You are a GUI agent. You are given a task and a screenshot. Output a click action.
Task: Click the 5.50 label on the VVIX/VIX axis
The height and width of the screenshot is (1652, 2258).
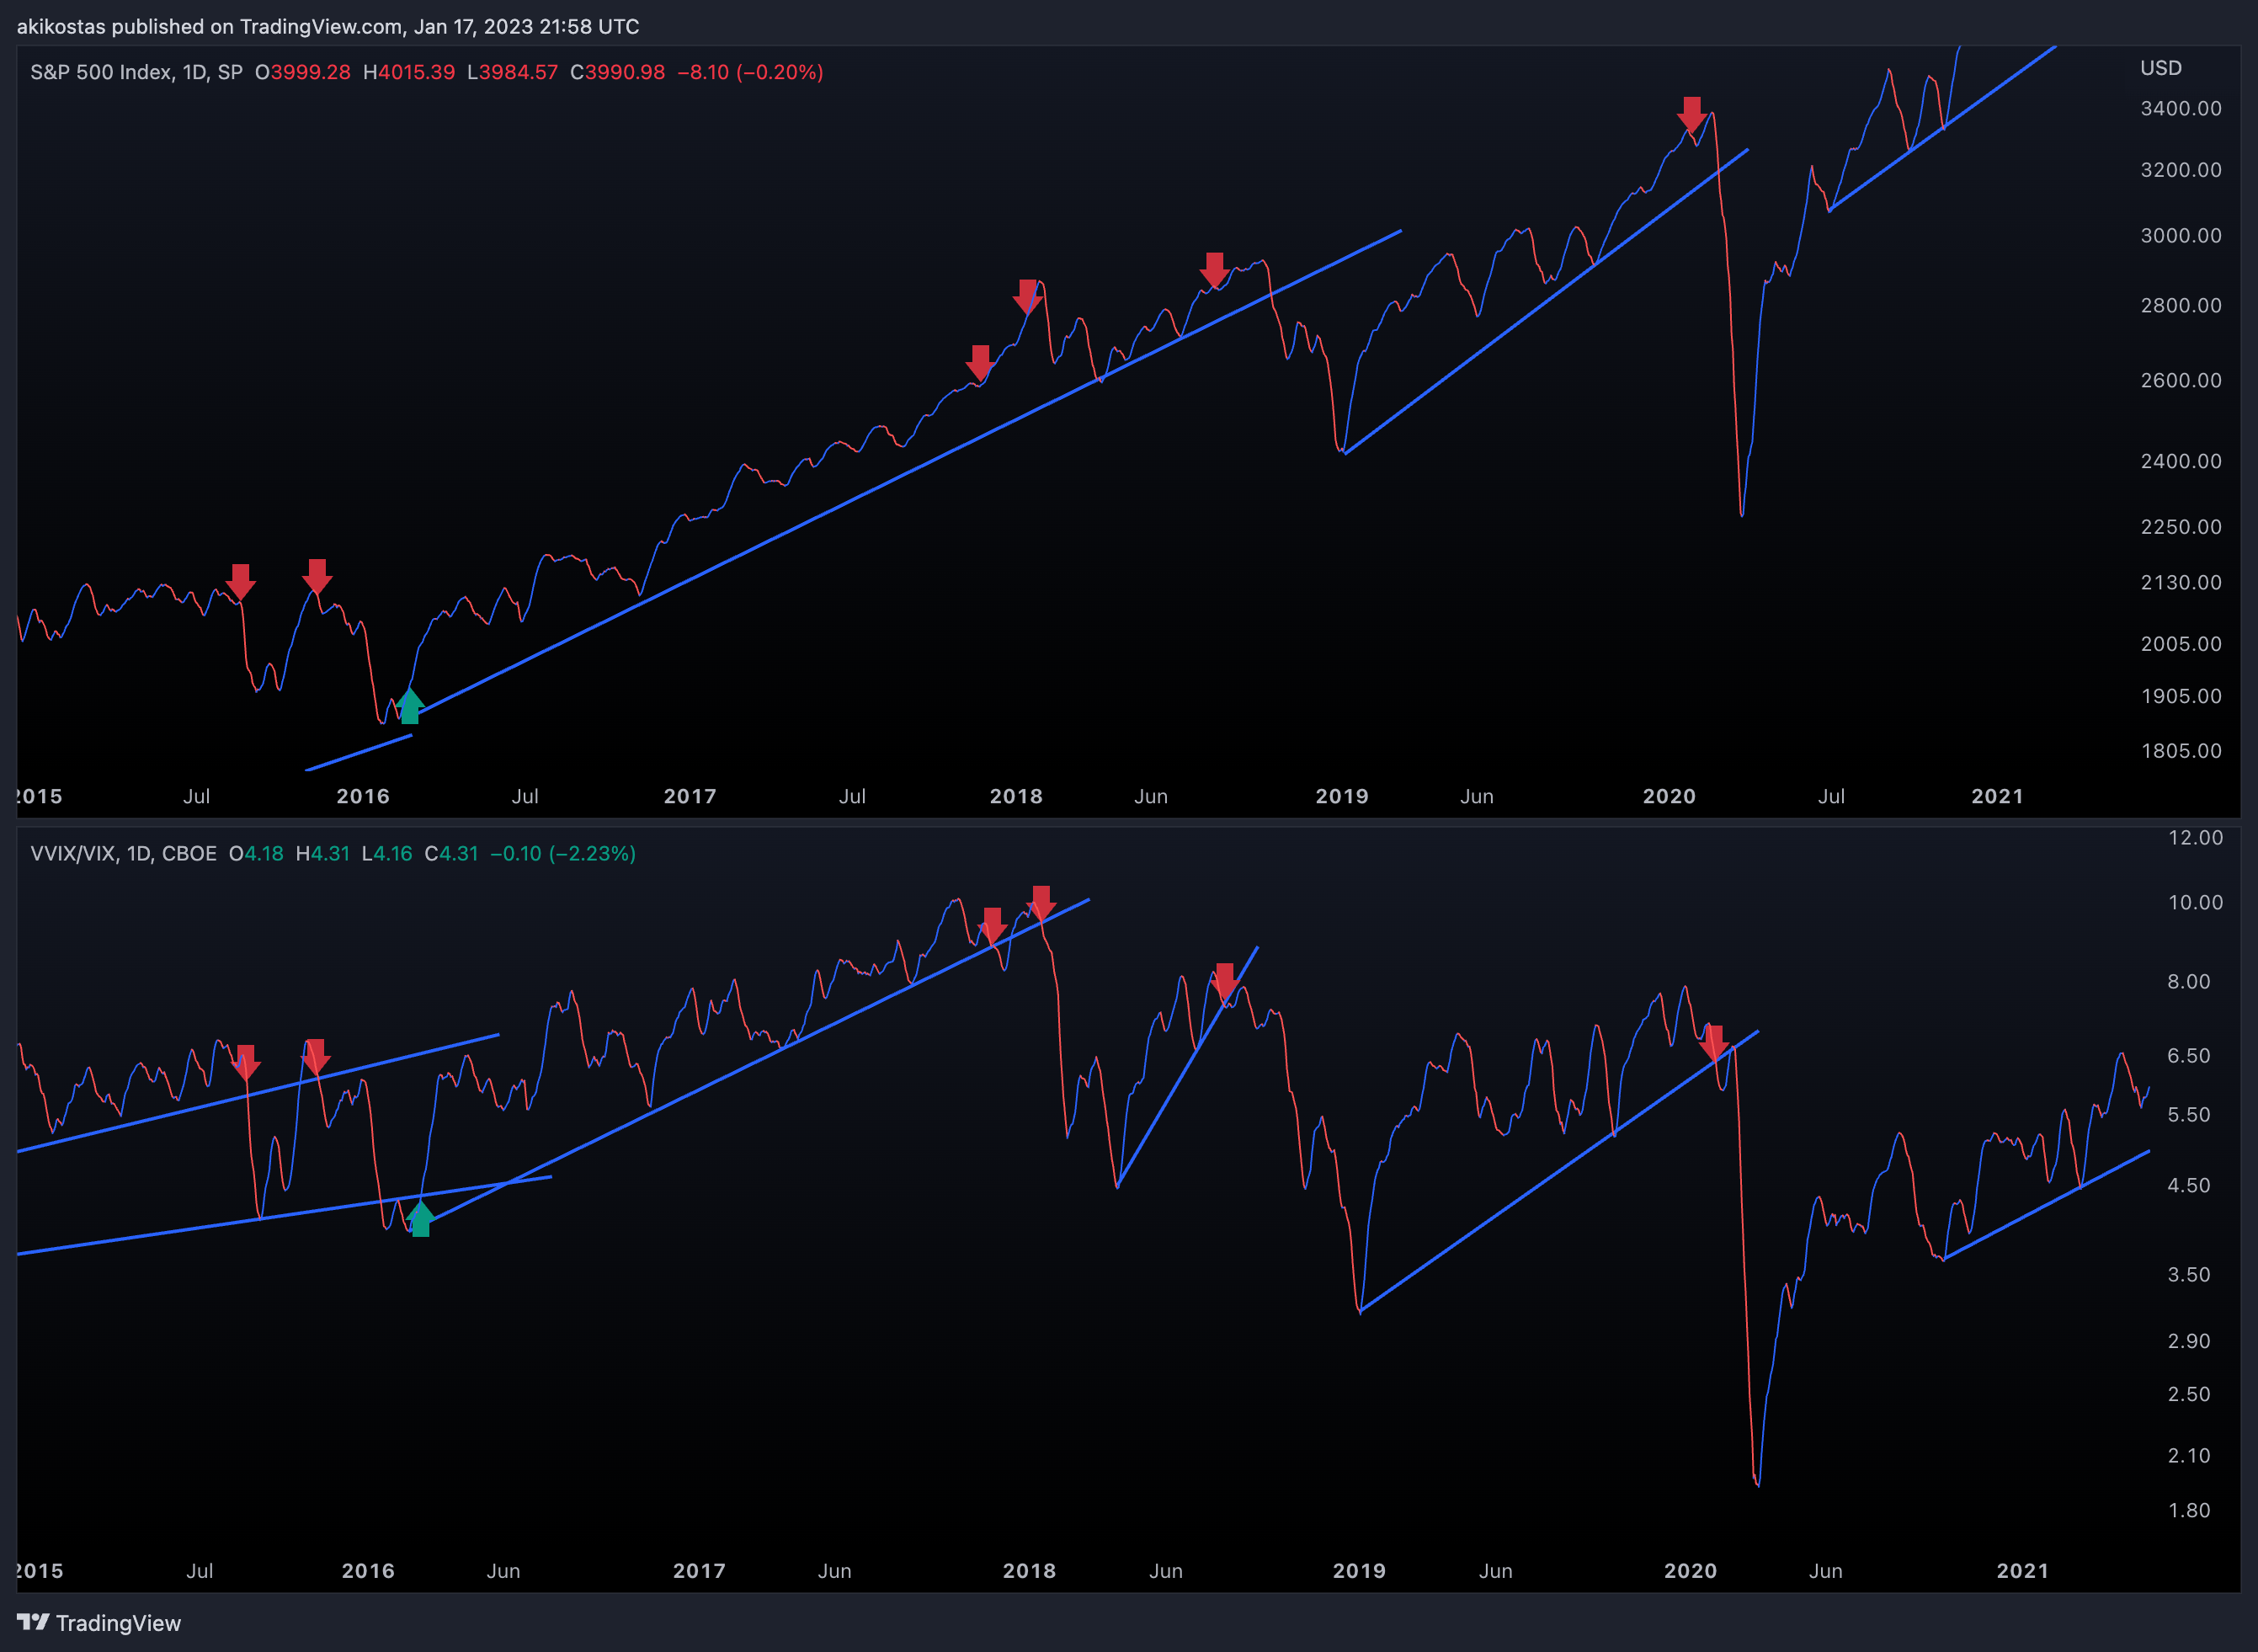click(2188, 1114)
